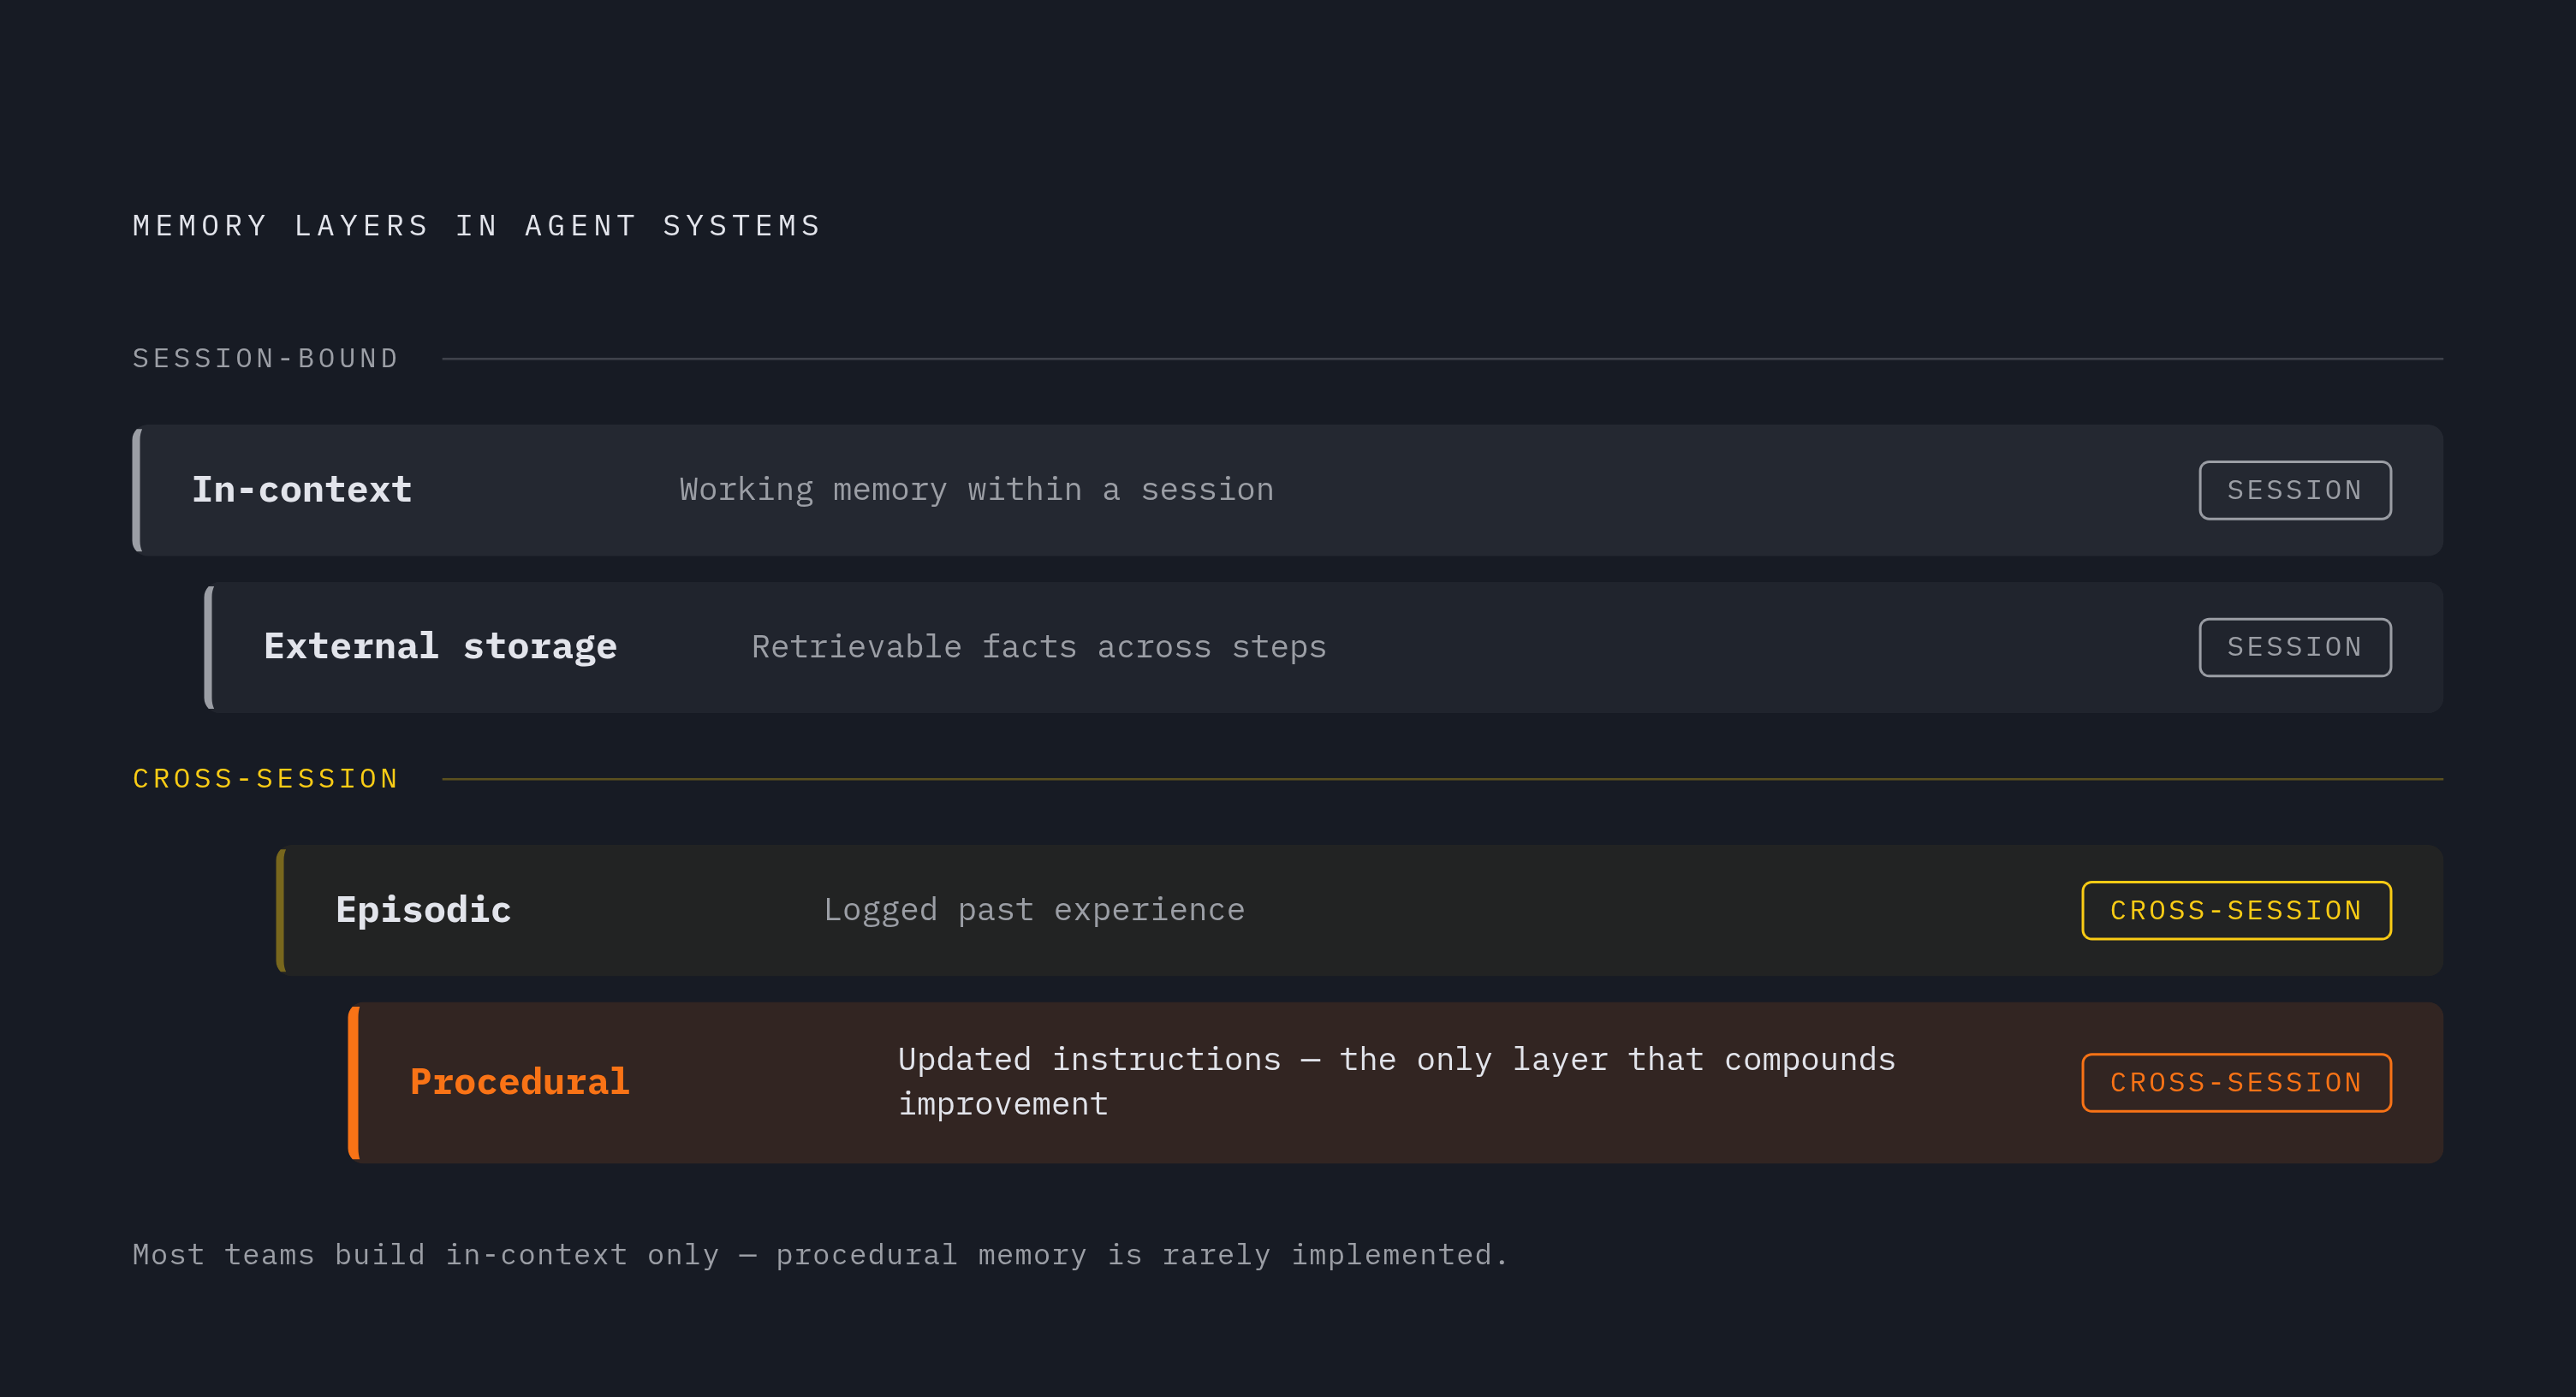Click 'Logged past experience' description
The height and width of the screenshot is (1397, 2576).
pyautogui.click(x=1034, y=910)
